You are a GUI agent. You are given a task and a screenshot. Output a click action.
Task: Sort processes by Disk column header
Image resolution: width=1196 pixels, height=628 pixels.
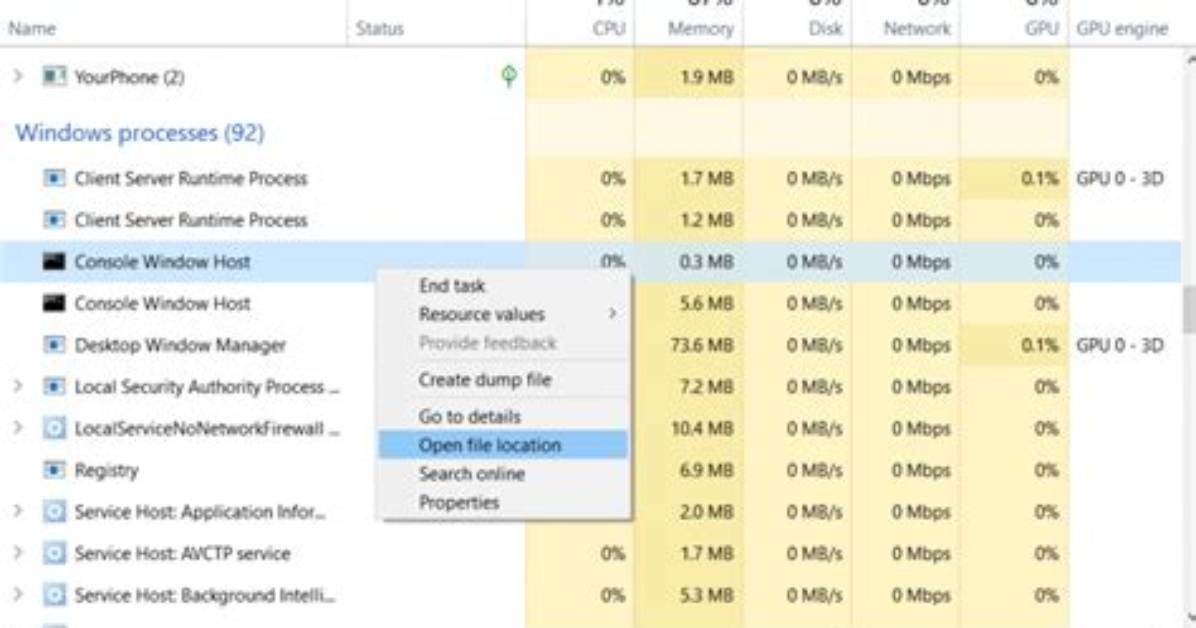tap(825, 29)
